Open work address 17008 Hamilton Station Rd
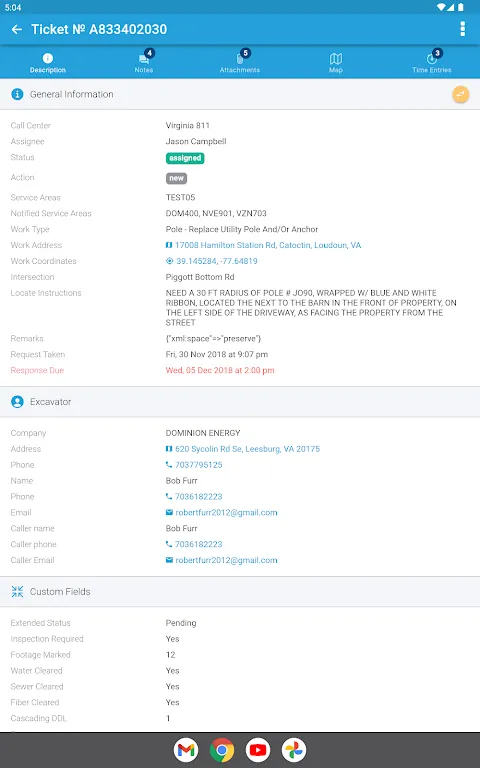The image size is (480, 768). click(x=264, y=245)
